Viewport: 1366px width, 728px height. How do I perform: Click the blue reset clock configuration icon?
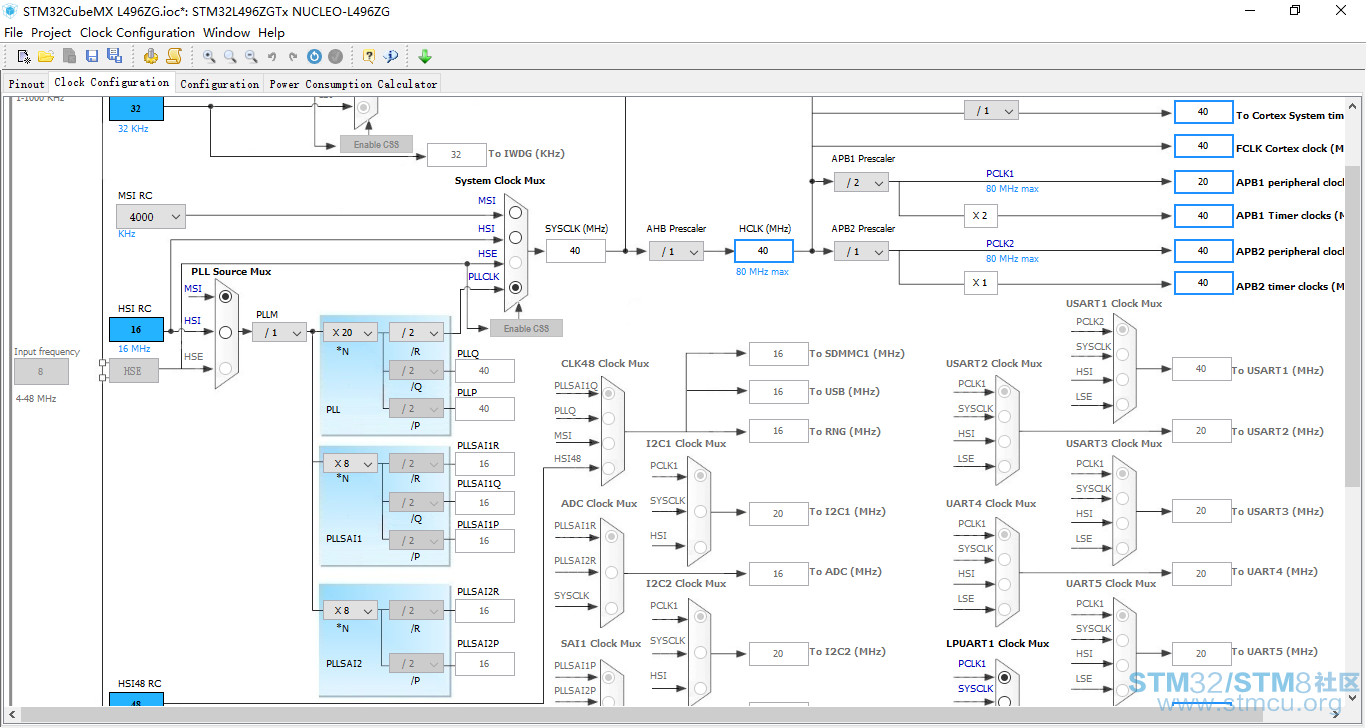click(314, 57)
